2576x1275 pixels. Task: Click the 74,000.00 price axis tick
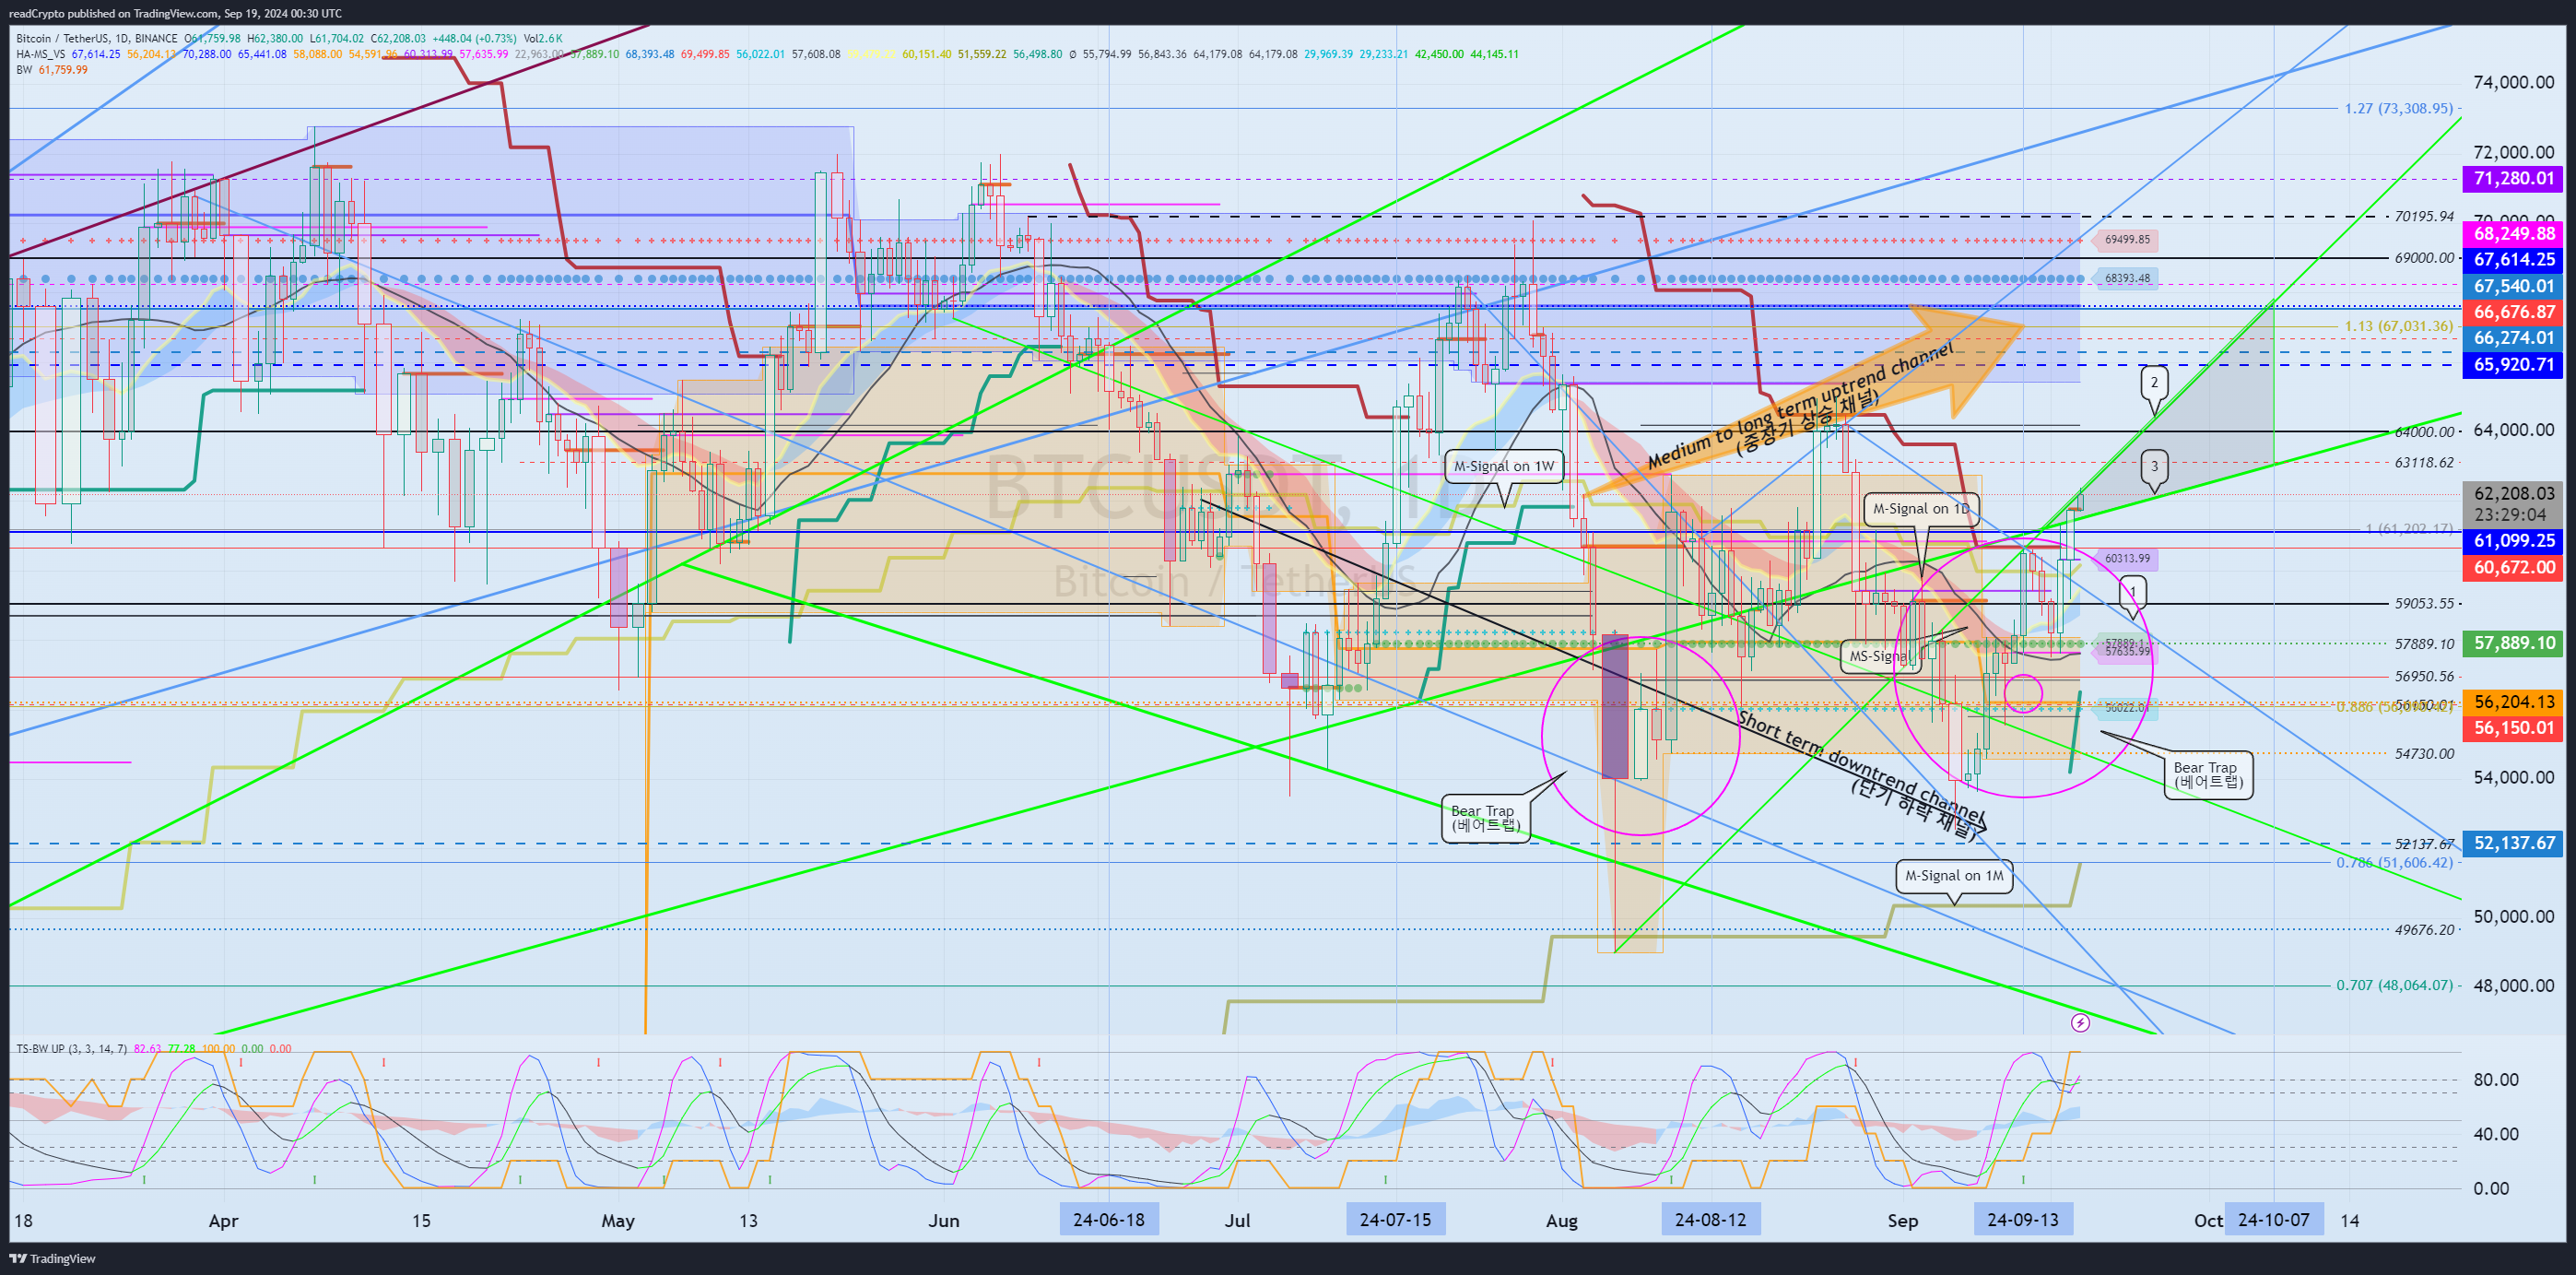click(2513, 82)
